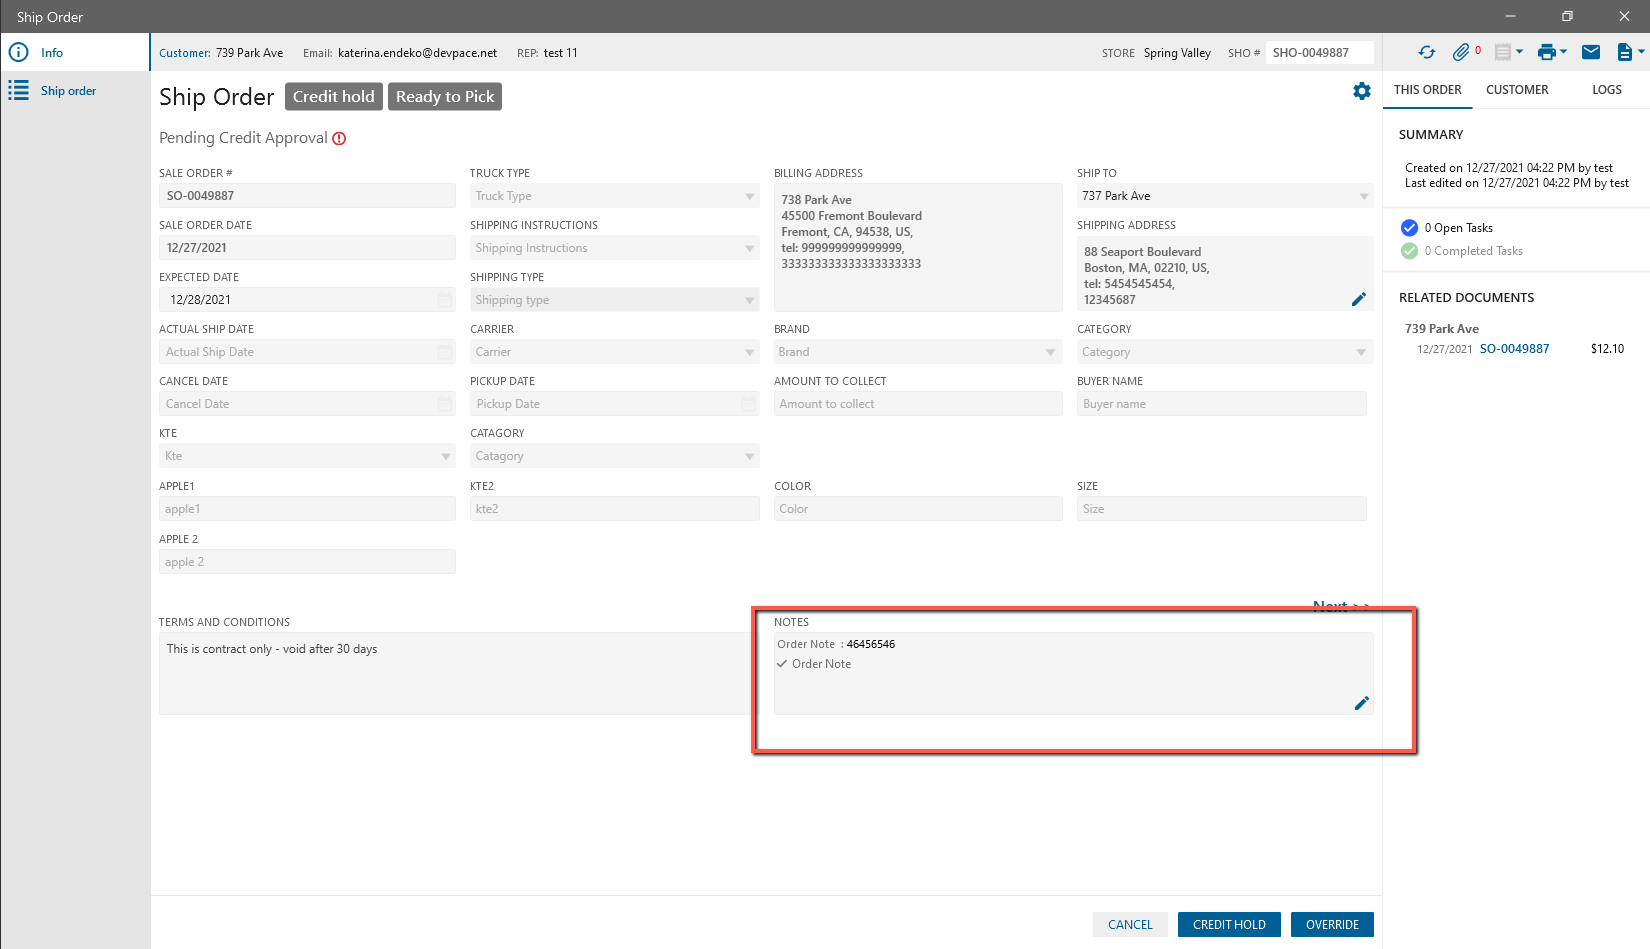Viewport: 1650px width, 949px height.
Task: Open the calendar picker for Pickup Date
Action: tap(748, 404)
